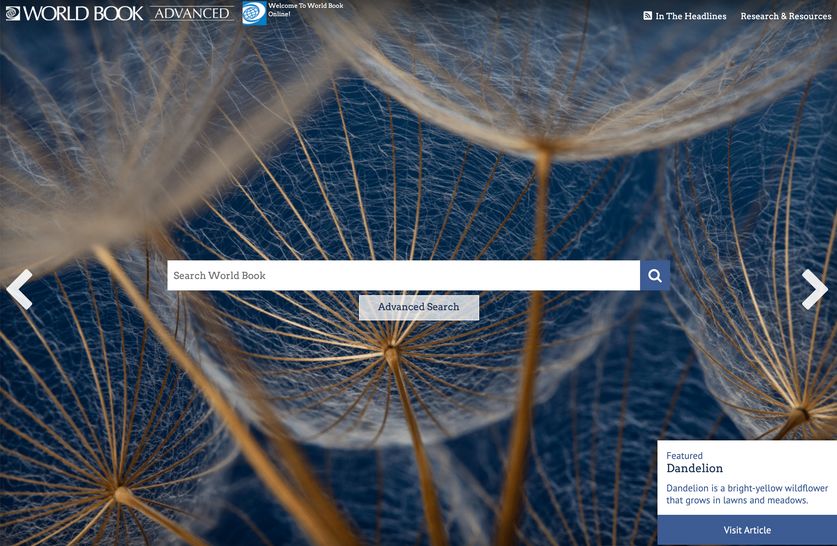
Task: Click the RSS feed icon beside In The Headlines
Action: pyautogui.click(x=648, y=15)
